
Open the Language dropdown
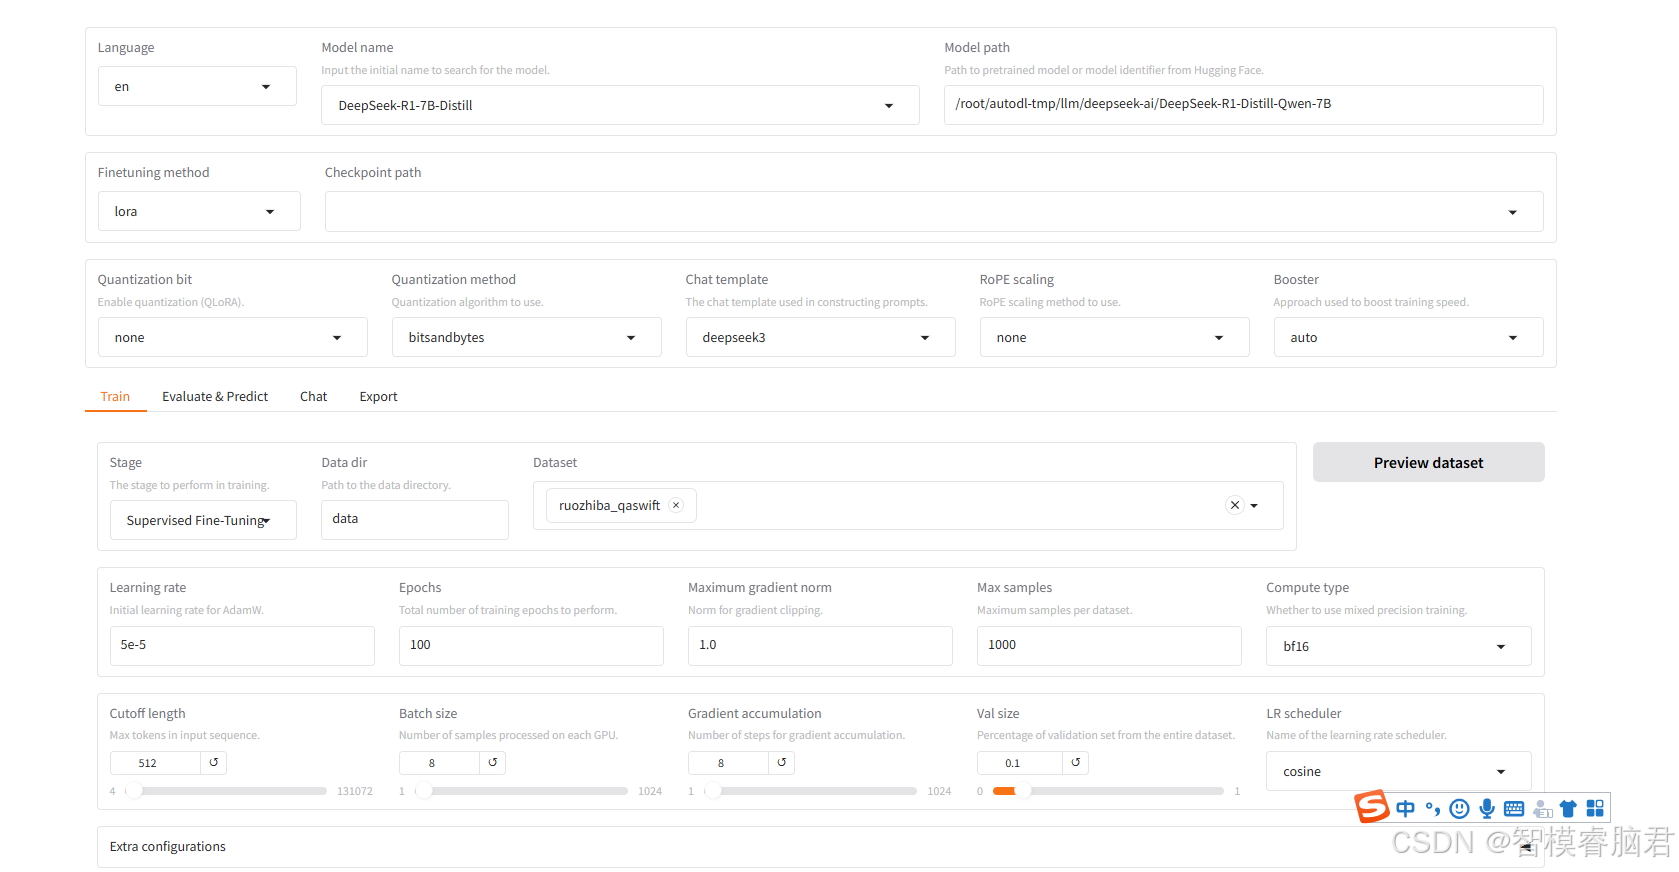click(x=197, y=86)
